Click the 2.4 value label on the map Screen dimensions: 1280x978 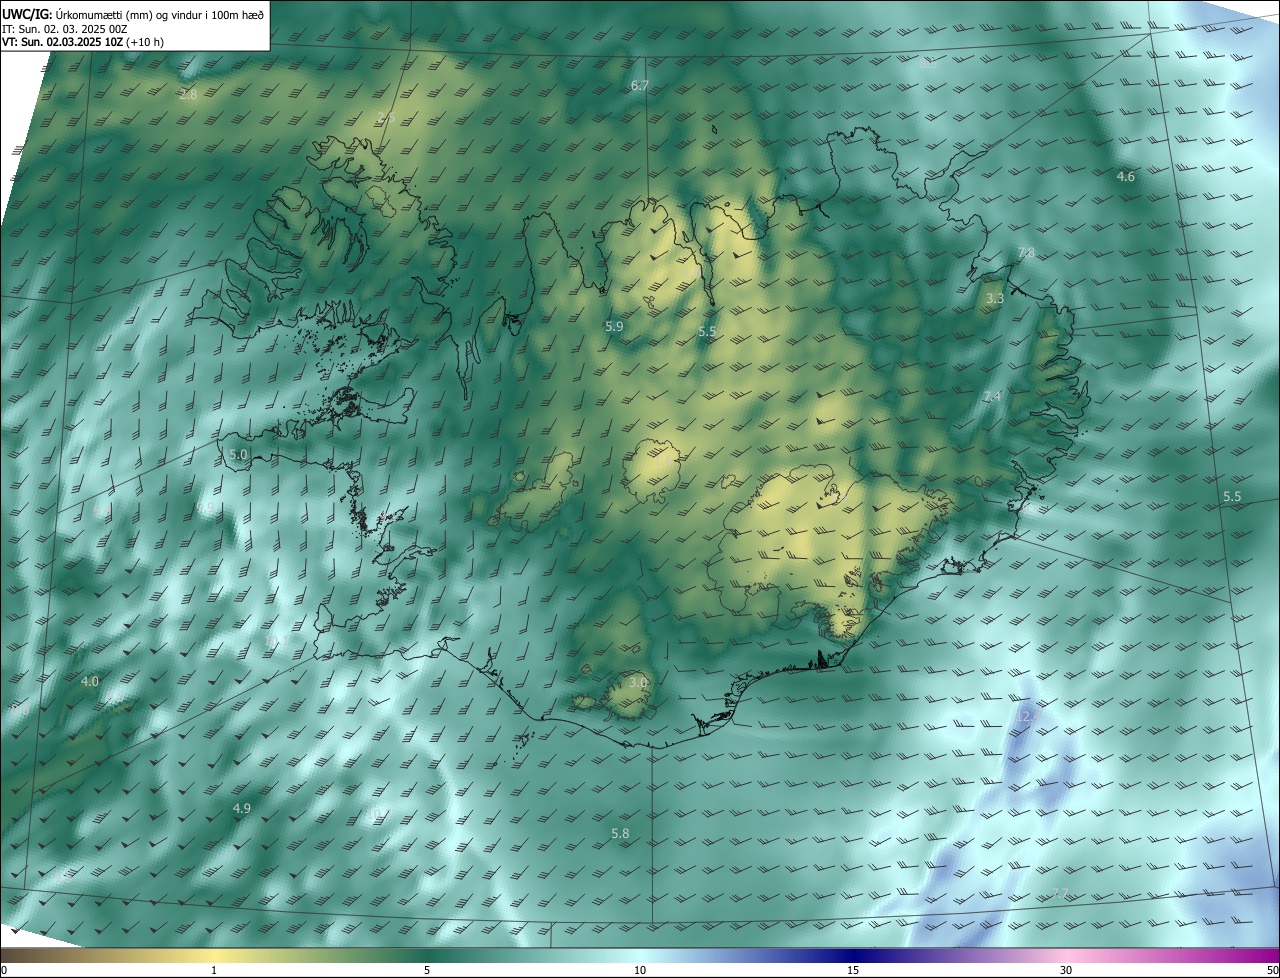[x=991, y=397]
